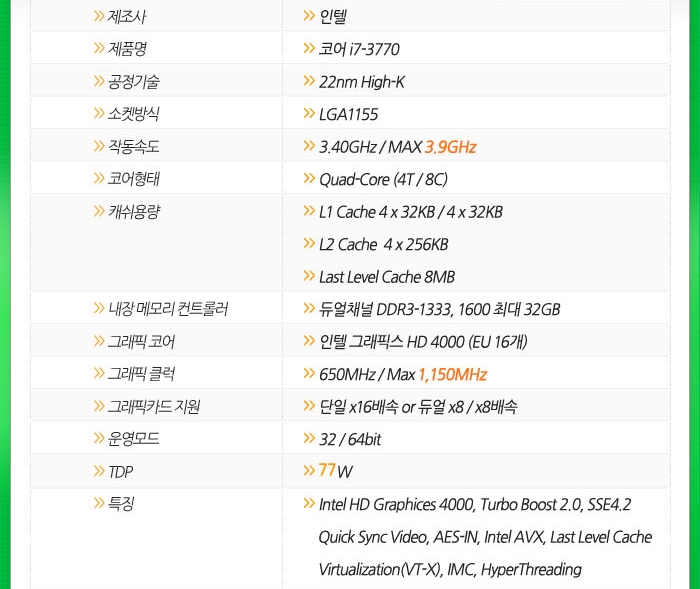The image size is (700, 589).
Task: Click the '공정기술' label
Action: point(133,81)
